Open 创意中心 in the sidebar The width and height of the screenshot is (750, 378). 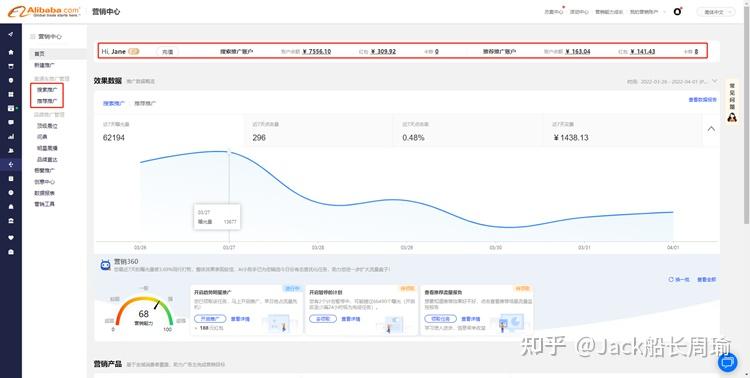coord(44,182)
